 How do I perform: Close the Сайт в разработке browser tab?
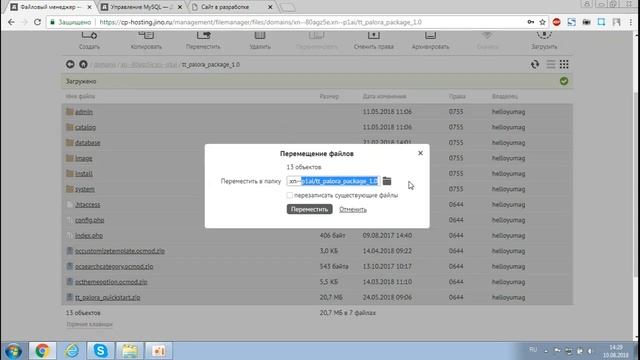(270, 7)
